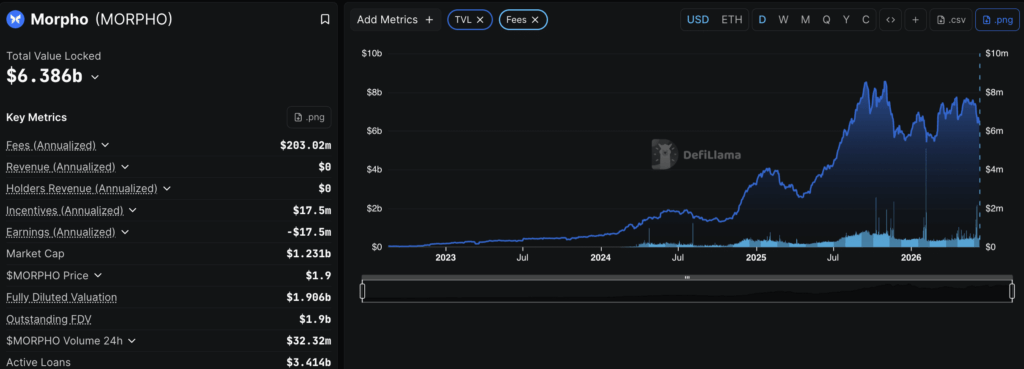Download Key Metrics as .png
Image resolution: width=1024 pixels, height=369 pixels.
(x=309, y=118)
